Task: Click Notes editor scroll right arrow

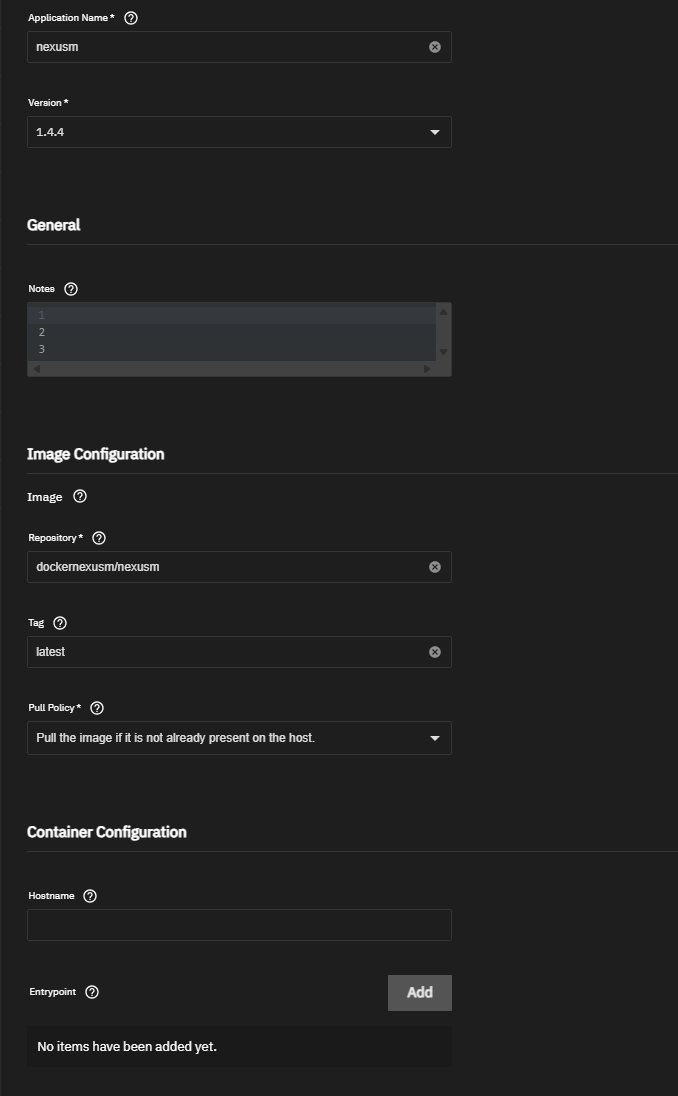Action: pyautogui.click(x=427, y=369)
